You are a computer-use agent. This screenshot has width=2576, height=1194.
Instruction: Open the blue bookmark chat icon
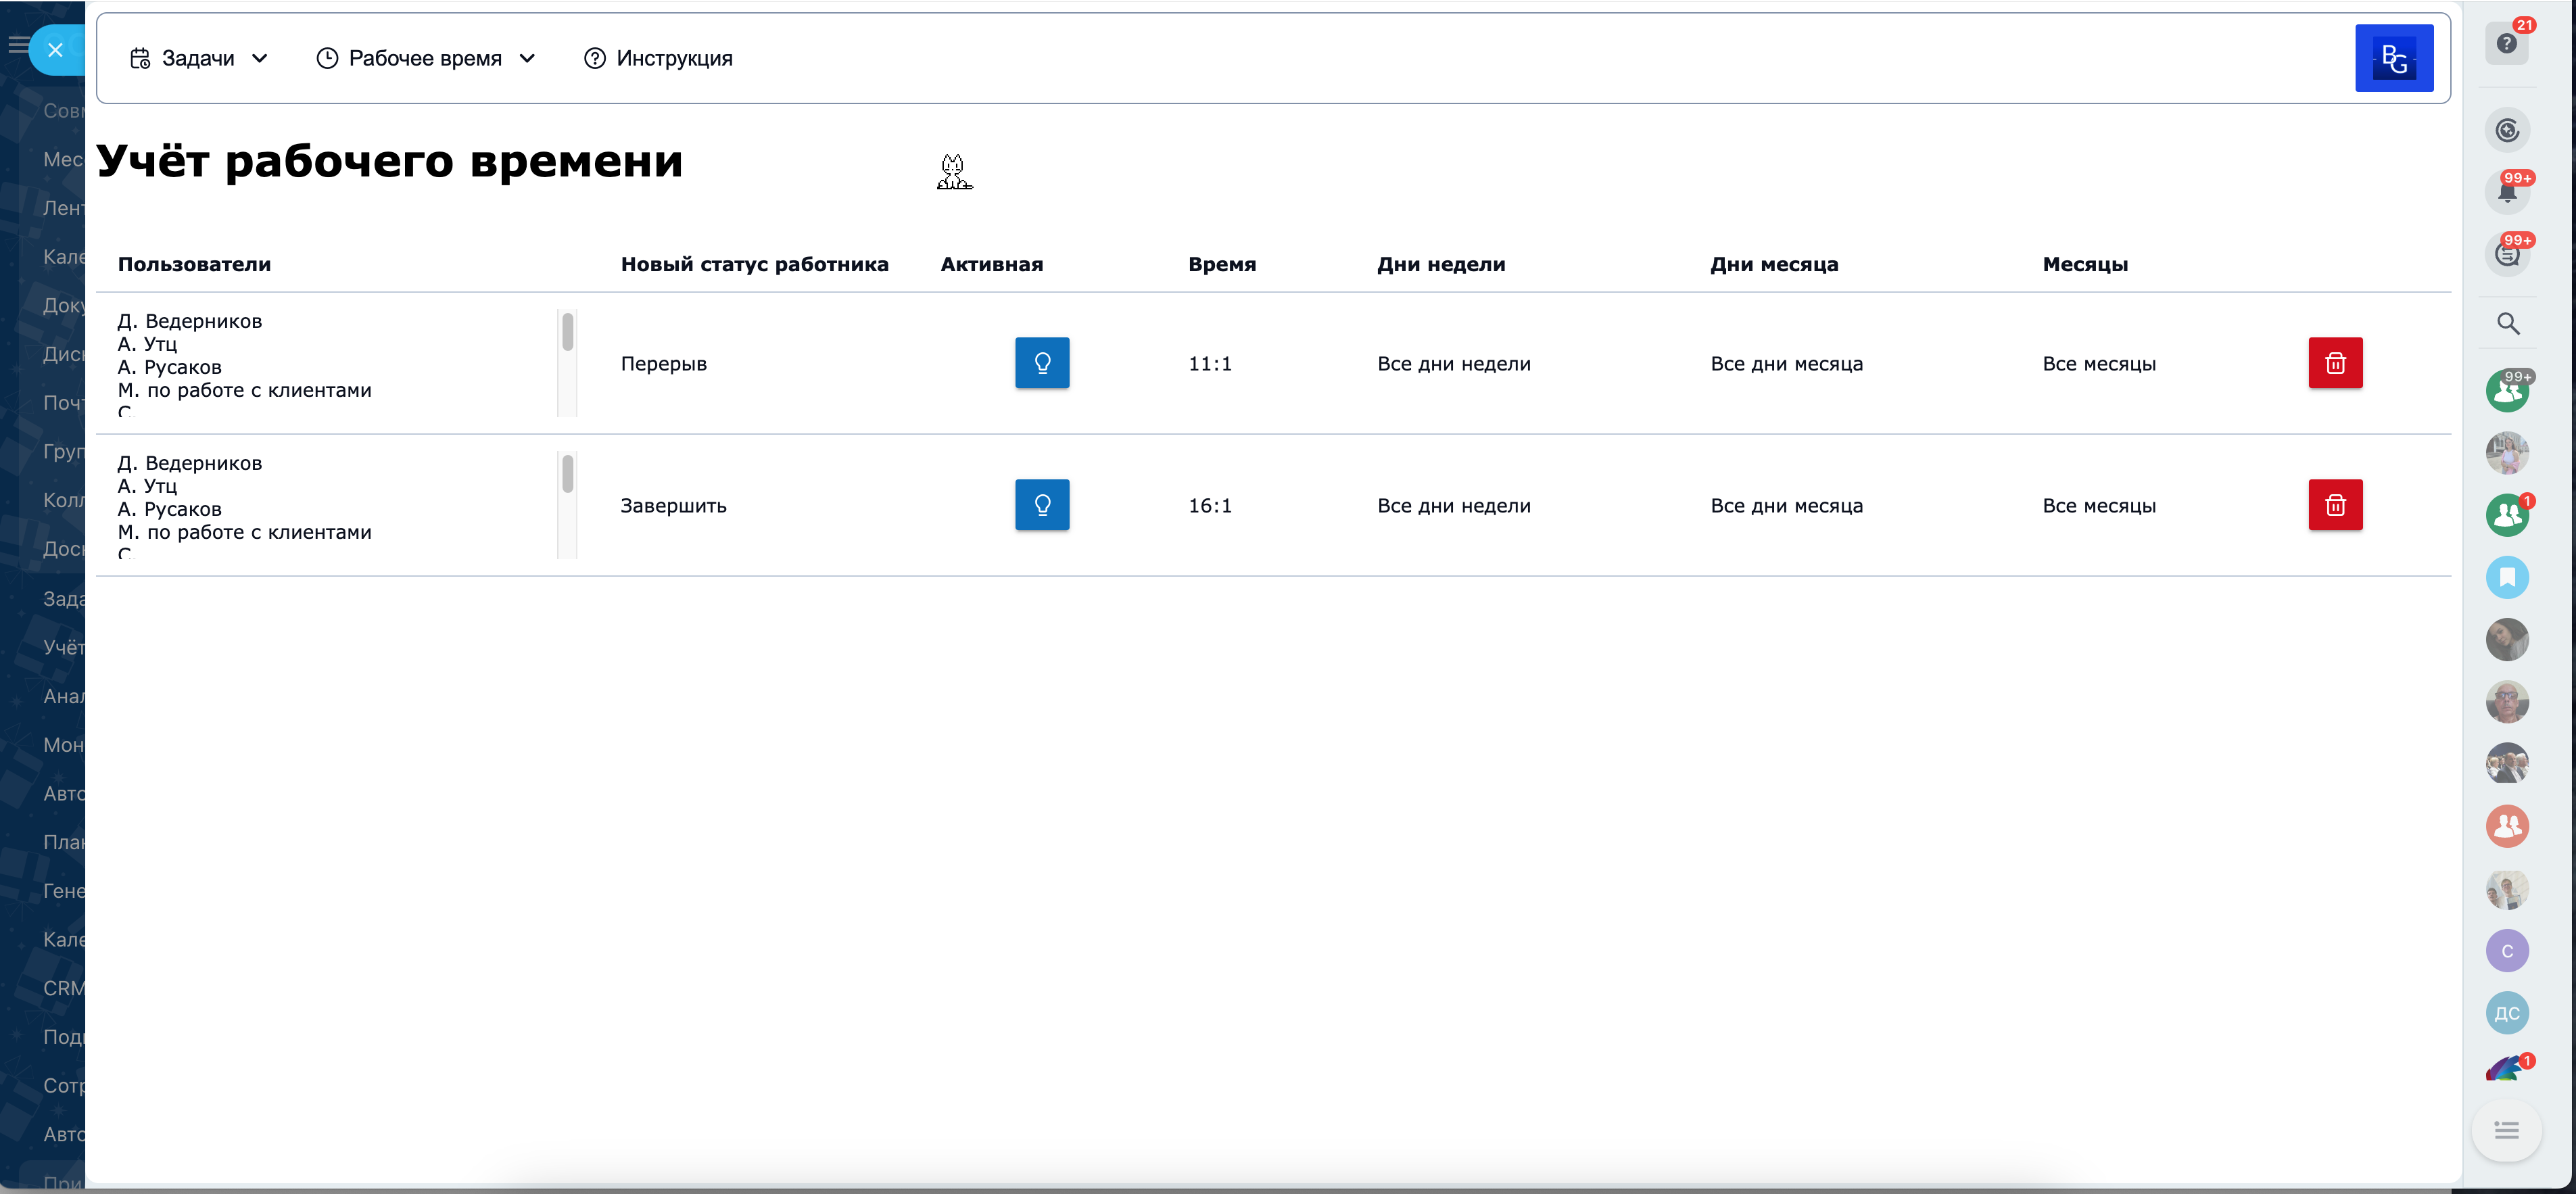[2506, 578]
